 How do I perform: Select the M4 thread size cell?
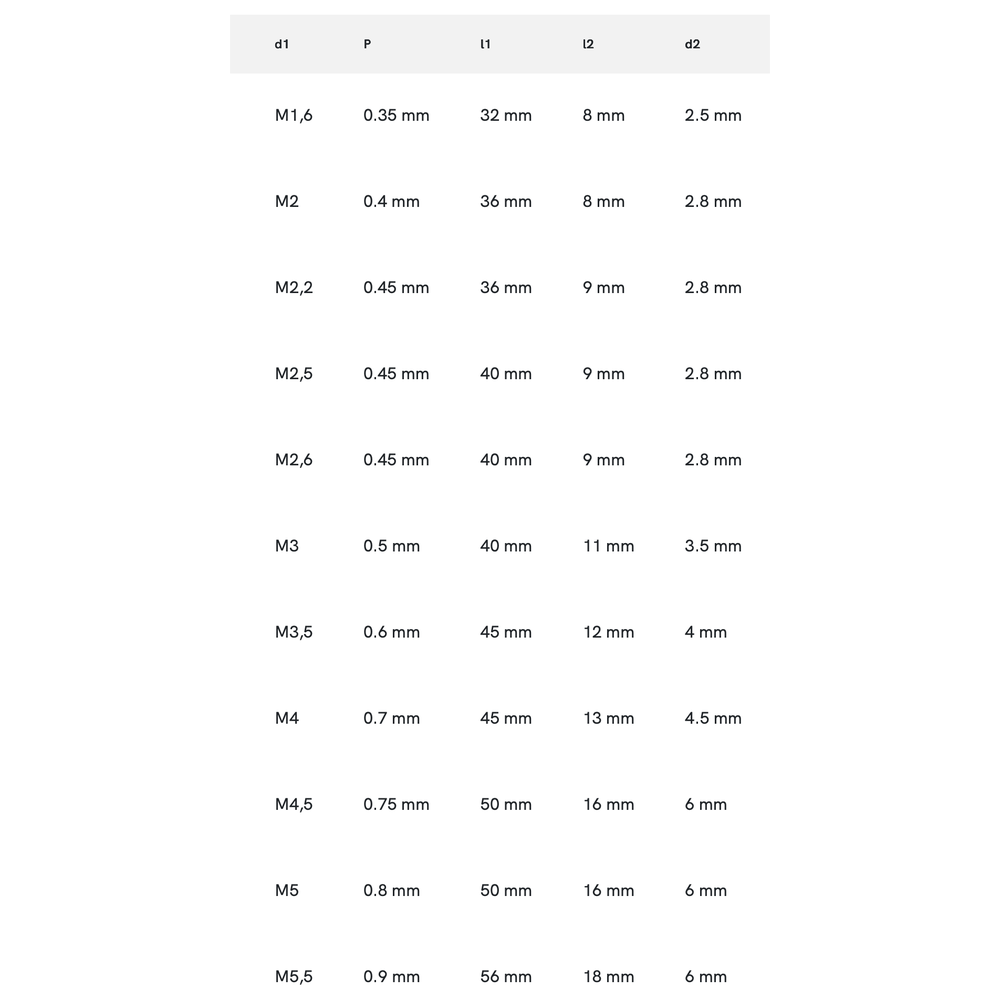[x=287, y=717]
